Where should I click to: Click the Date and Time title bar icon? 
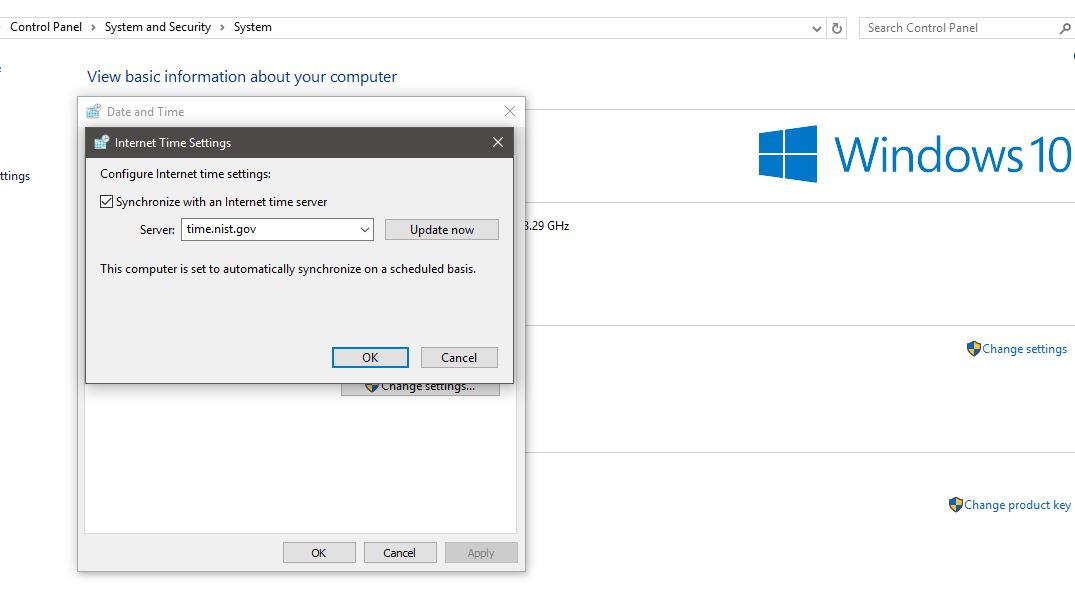click(93, 111)
